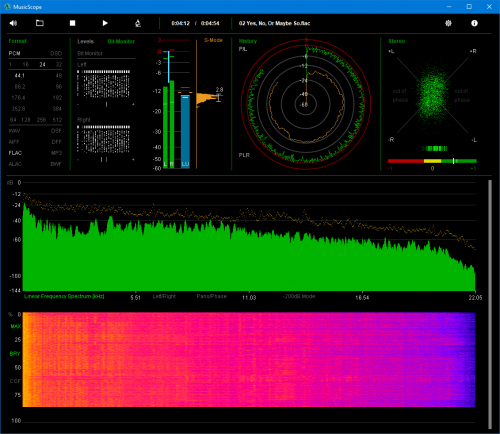The image size is (500, 434).
Task: Open settings with the gear icon
Action: coord(448,23)
